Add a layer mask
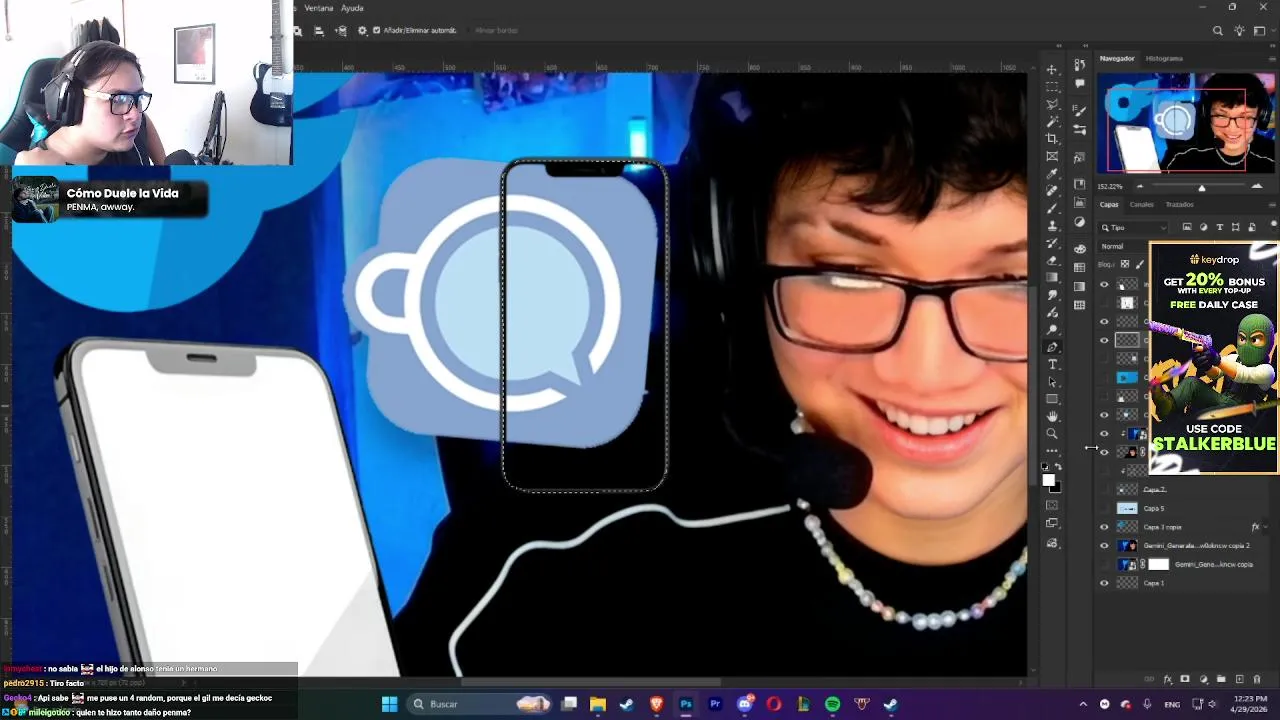This screenshot has width=1280, height=720. pyautogui.click(x=1185, y=679)
